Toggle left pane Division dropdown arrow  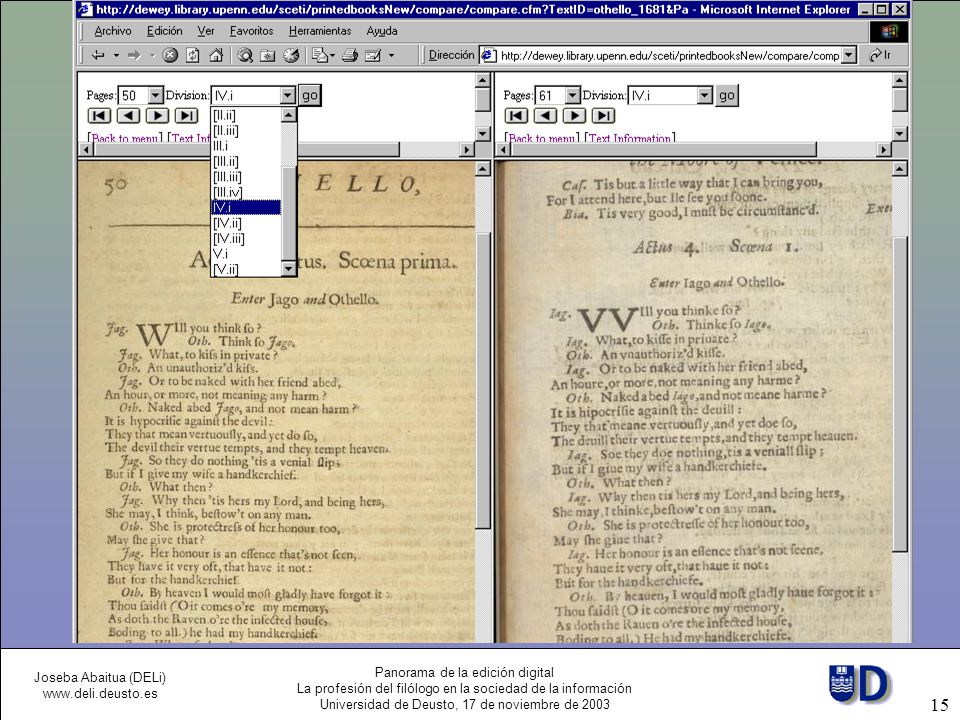pyautogui.click(x=288, y=96)
